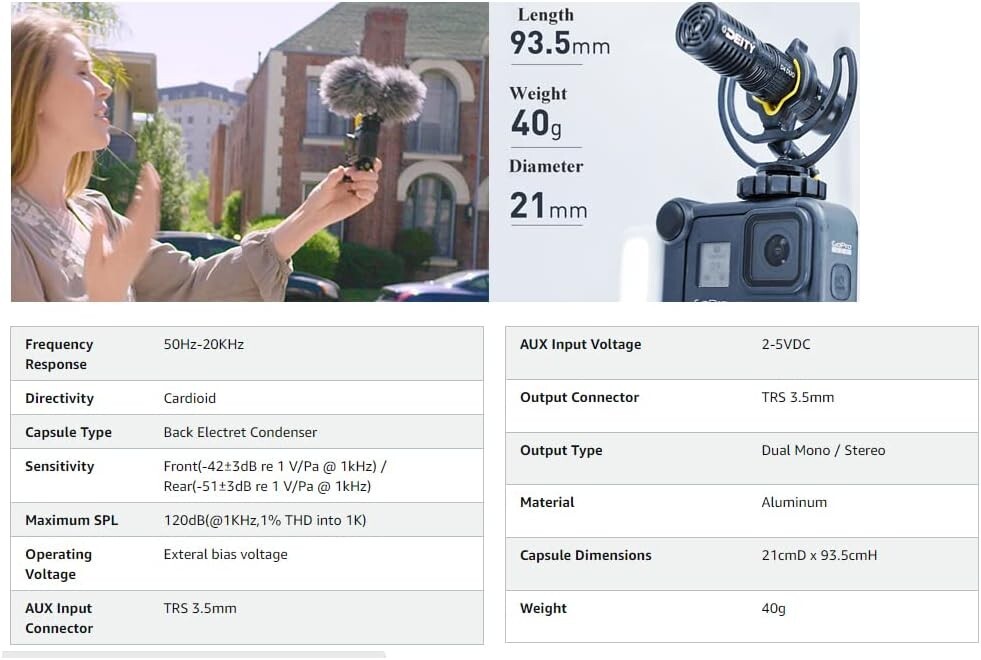981x660 pixels.
Task: Click the 'Output Connector' label
Action: (x=579, y=397)
